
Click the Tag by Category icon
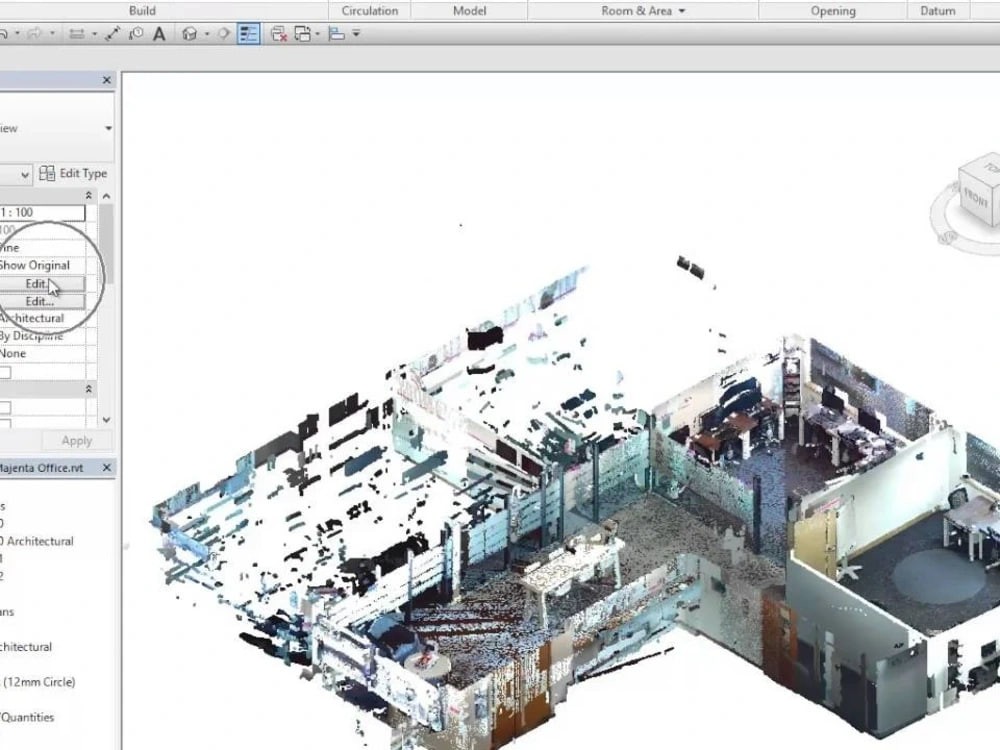coord(136,34)
